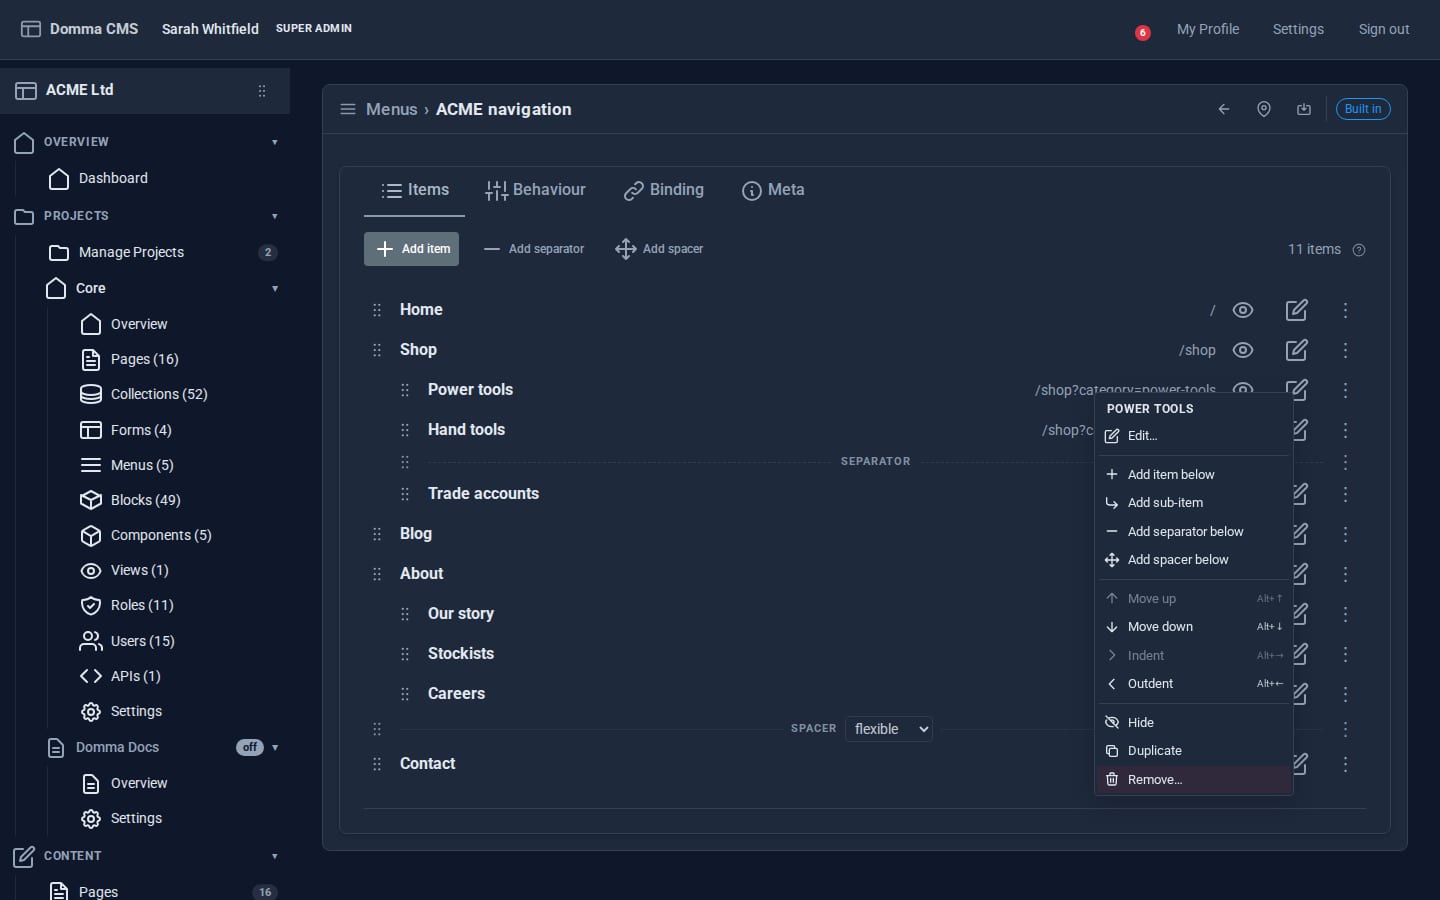Grab drag handle of Stockists item

point(405,654)
